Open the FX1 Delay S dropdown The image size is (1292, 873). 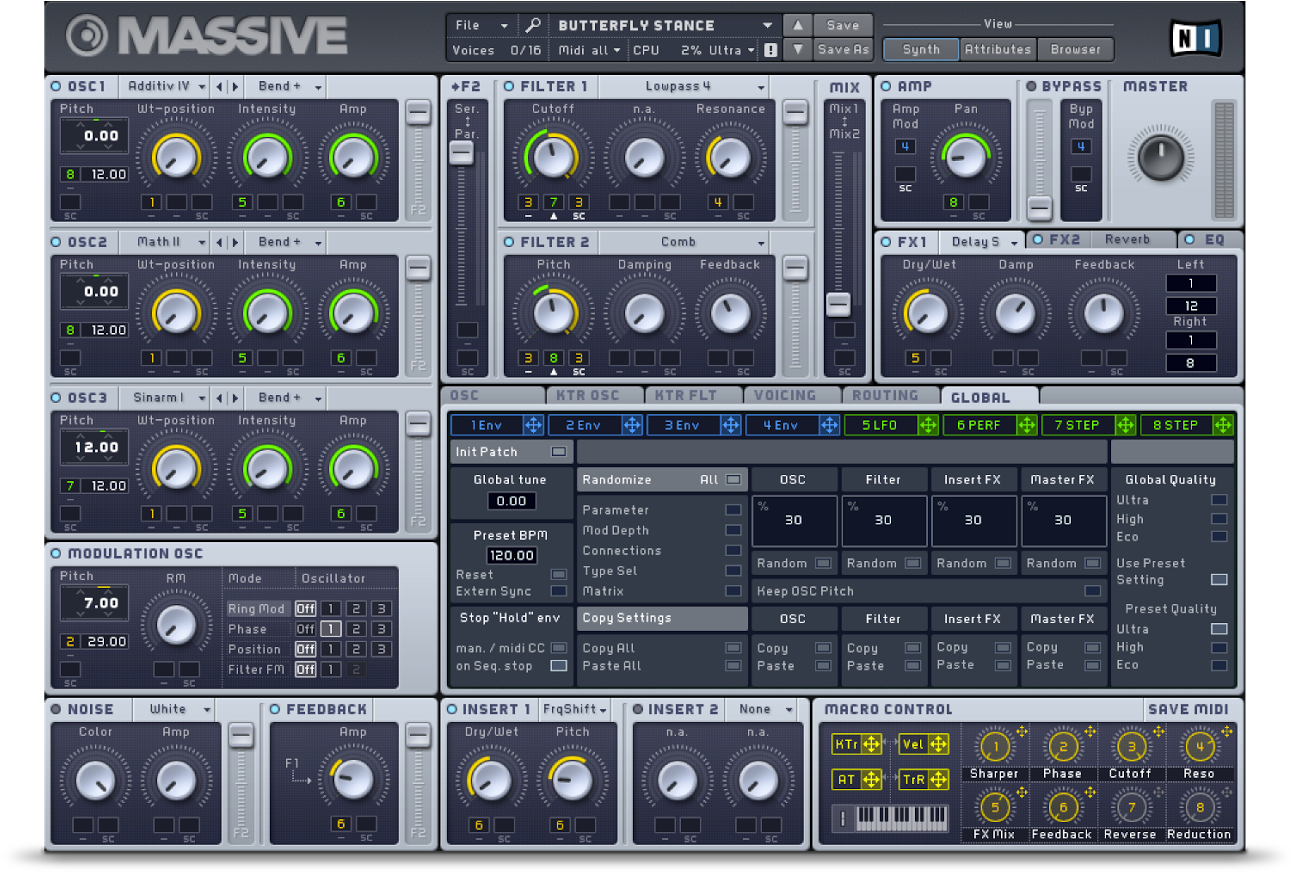click(x=983, y=241)
